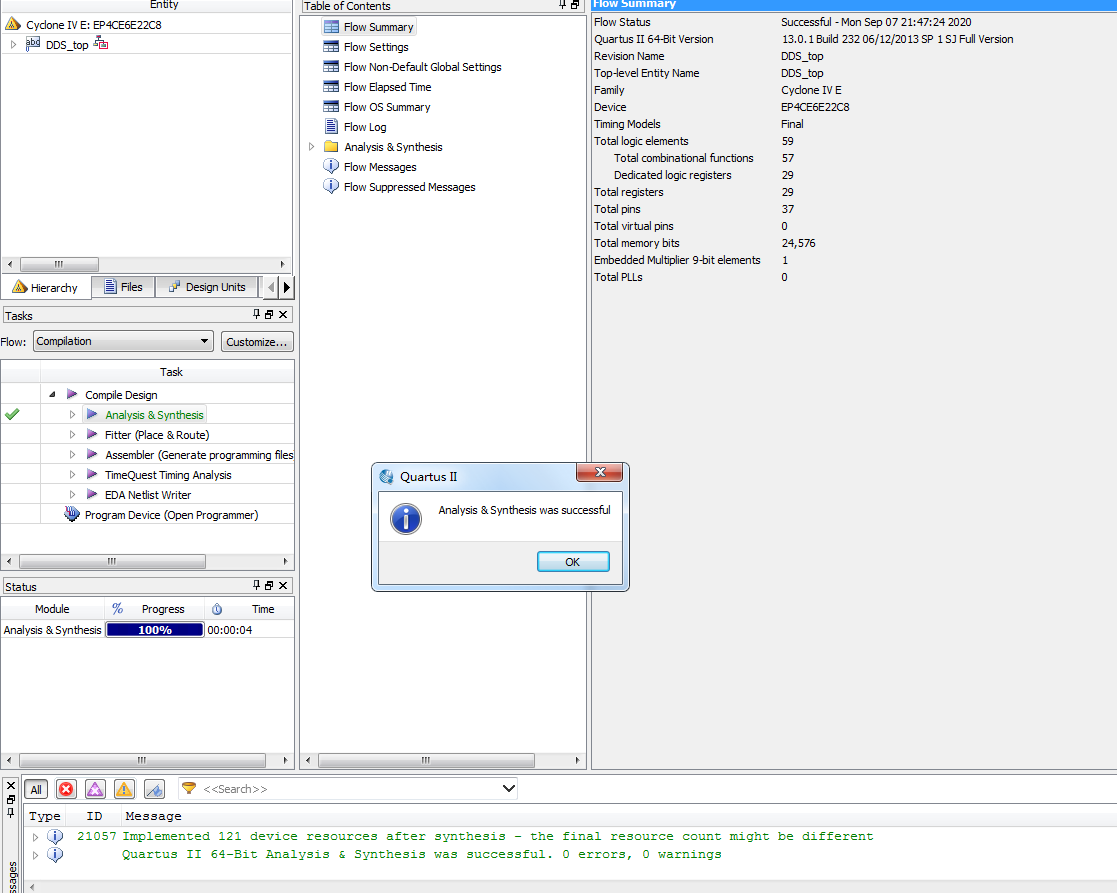1117x893 pixels.
Task: Switch to the Design Units tab
Action: (x=207, y=287)
